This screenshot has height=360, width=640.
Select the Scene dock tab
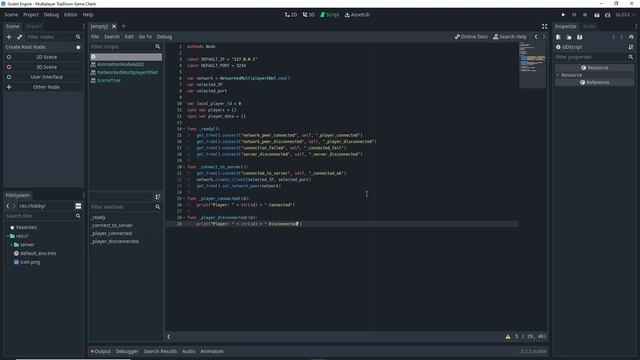point(12,26)
